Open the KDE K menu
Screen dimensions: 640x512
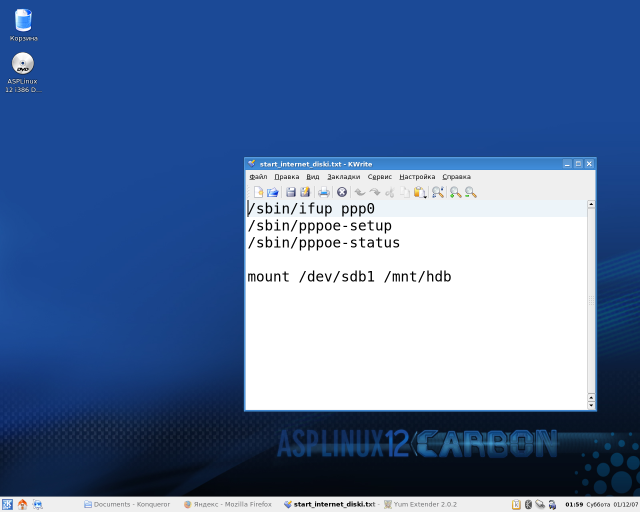(7, 505)
